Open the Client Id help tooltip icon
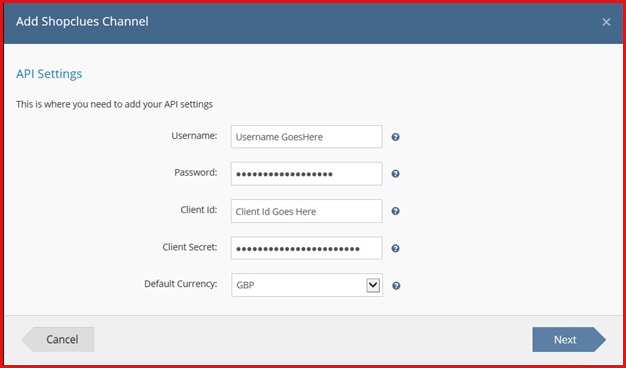Viewport: 626px width, 368px height. point(395,211)
